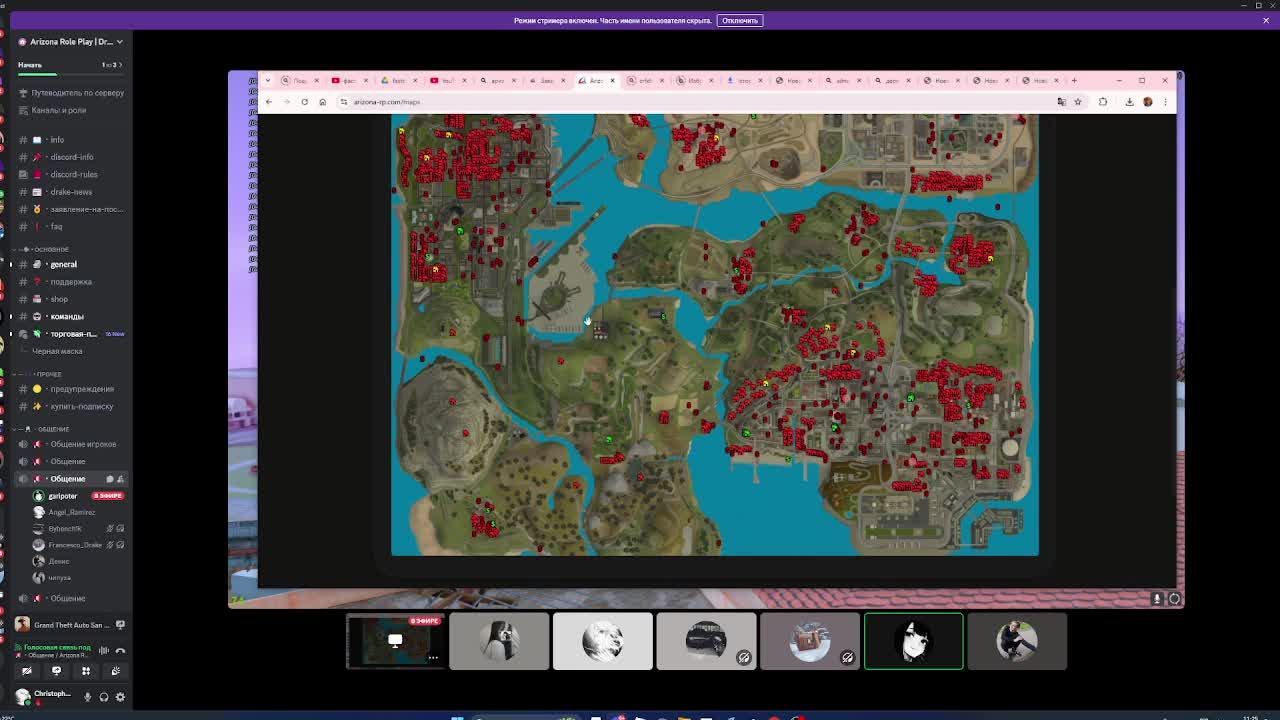Screen dimensions: 1280x720
Task: Stop streaming icon beside Grand Theft Auto San
Action: coord(120,625)
